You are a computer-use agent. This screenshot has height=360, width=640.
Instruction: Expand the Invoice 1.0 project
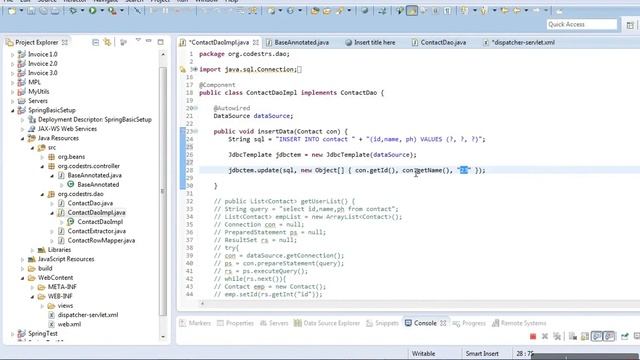click(12, 54)
